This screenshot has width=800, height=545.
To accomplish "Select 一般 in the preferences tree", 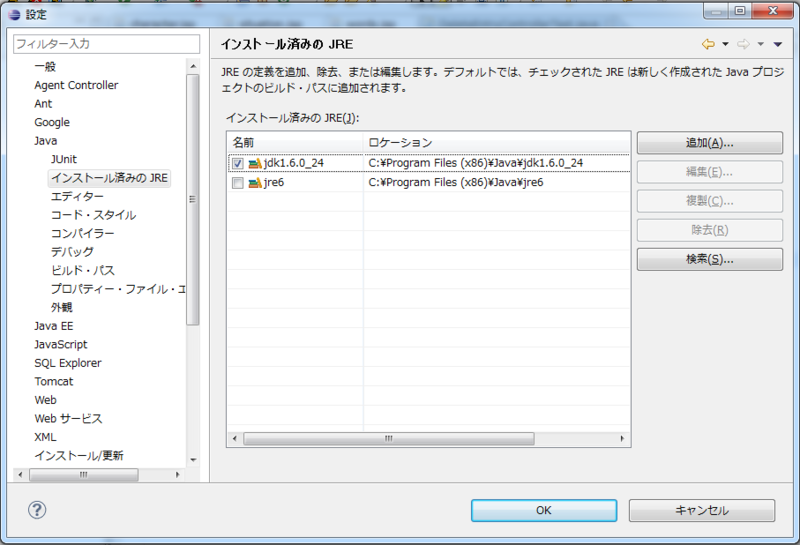I will pos(45,66).
